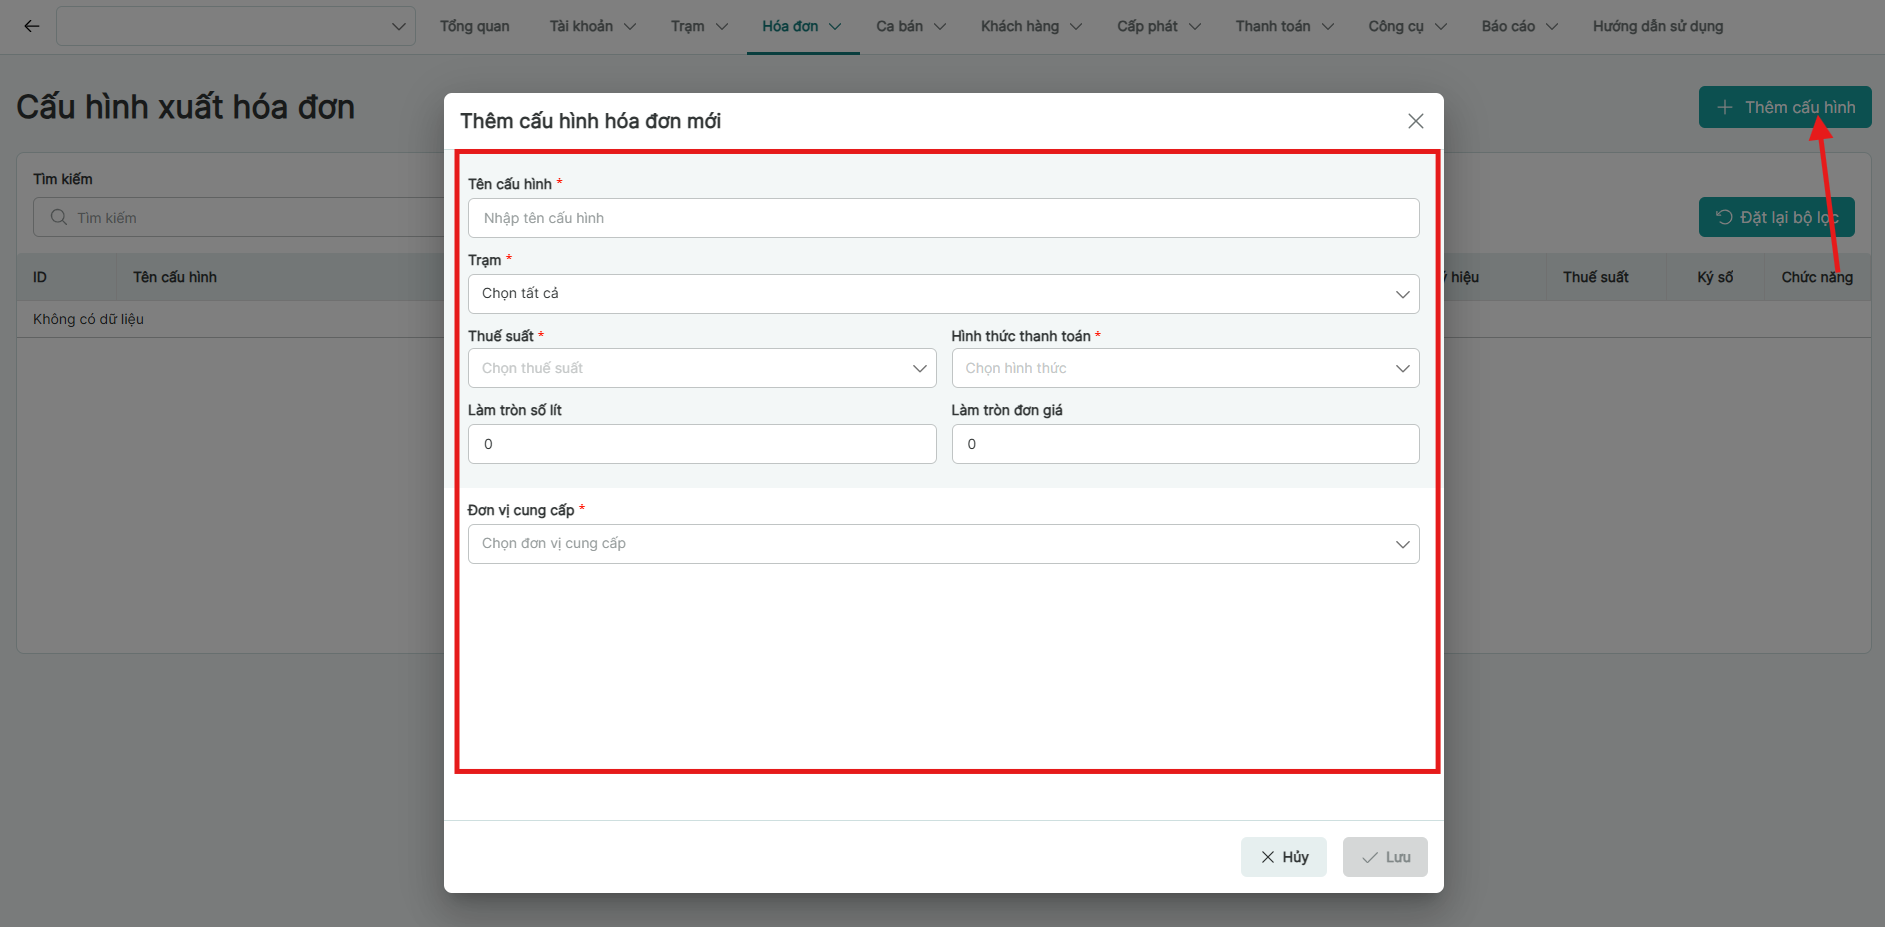1885x927 pixels.
Task: Click the reset icon on Đặt lại bộ lọc
Action: point(1724,217)
